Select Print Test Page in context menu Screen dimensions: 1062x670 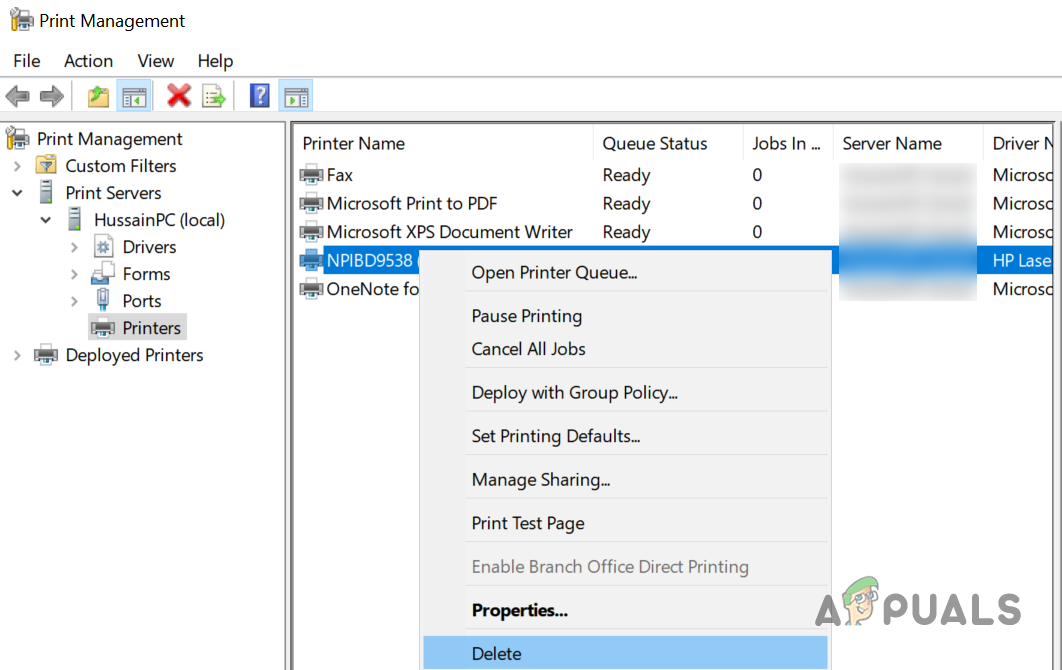625,523
